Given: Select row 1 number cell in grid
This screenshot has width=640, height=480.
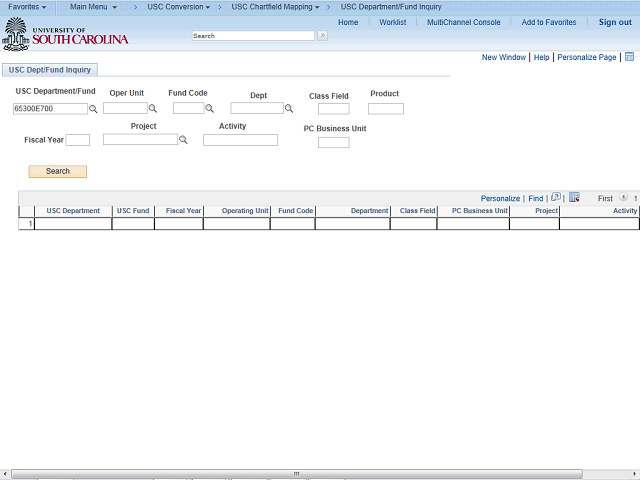Looking at the screenshot, I should (x=27, y=224).
